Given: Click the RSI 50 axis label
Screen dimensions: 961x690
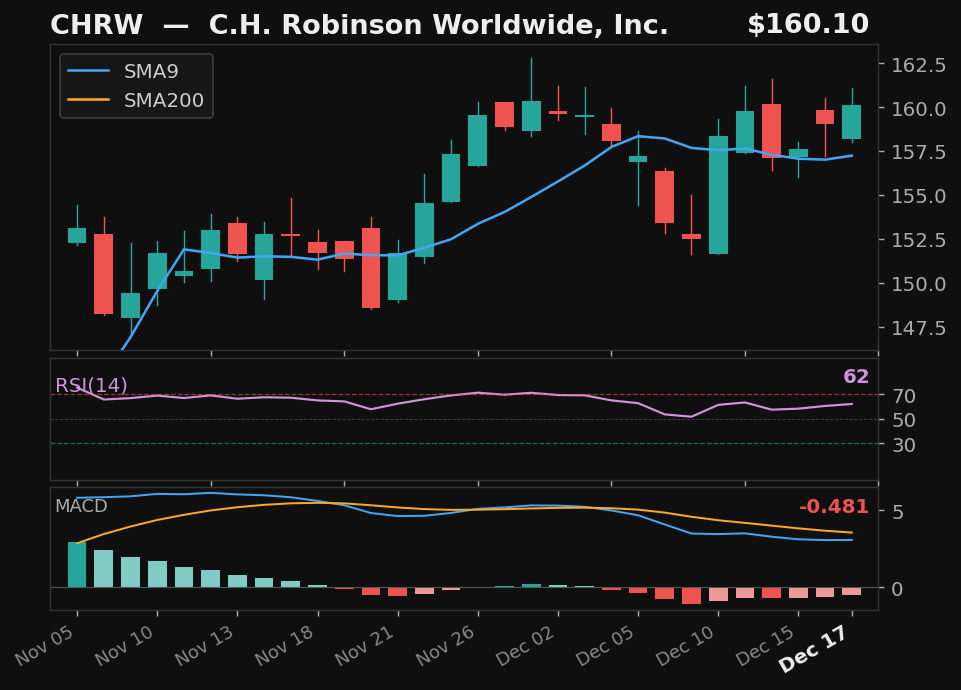Looking at the screenshot, I should (x=904, y=420).
